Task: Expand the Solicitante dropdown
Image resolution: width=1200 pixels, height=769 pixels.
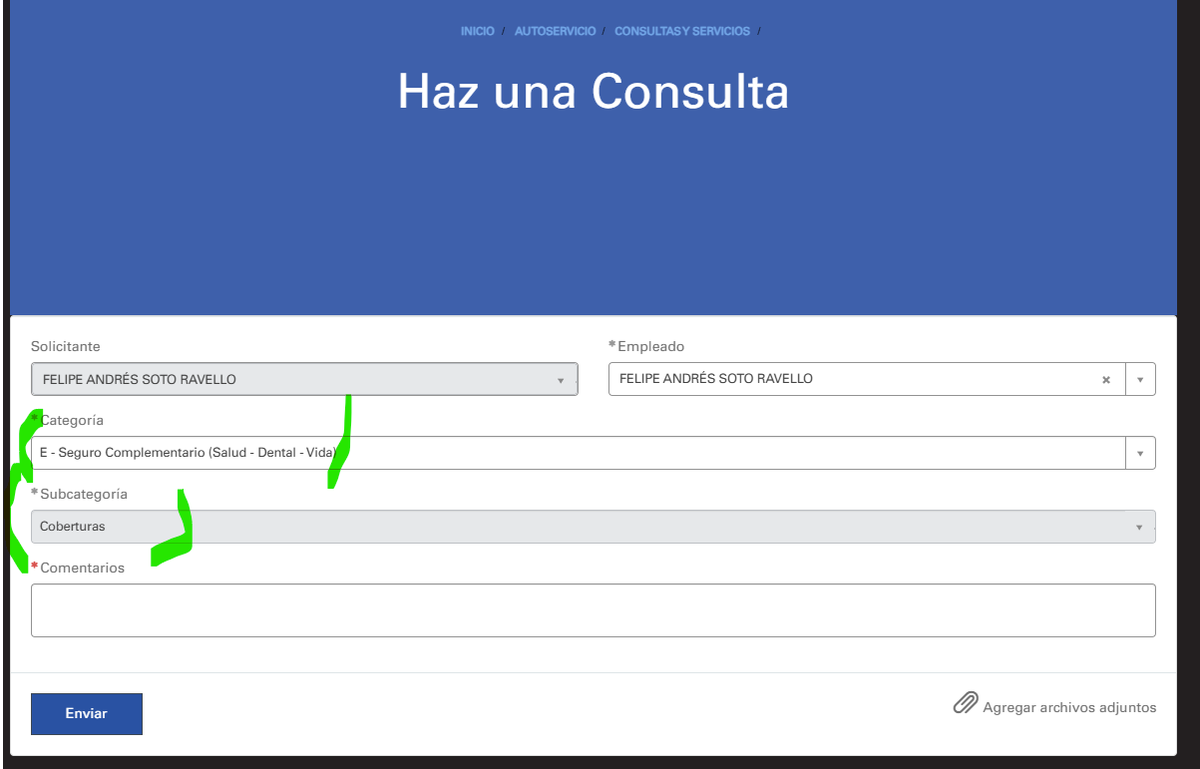Action: [x=563, y=379]
